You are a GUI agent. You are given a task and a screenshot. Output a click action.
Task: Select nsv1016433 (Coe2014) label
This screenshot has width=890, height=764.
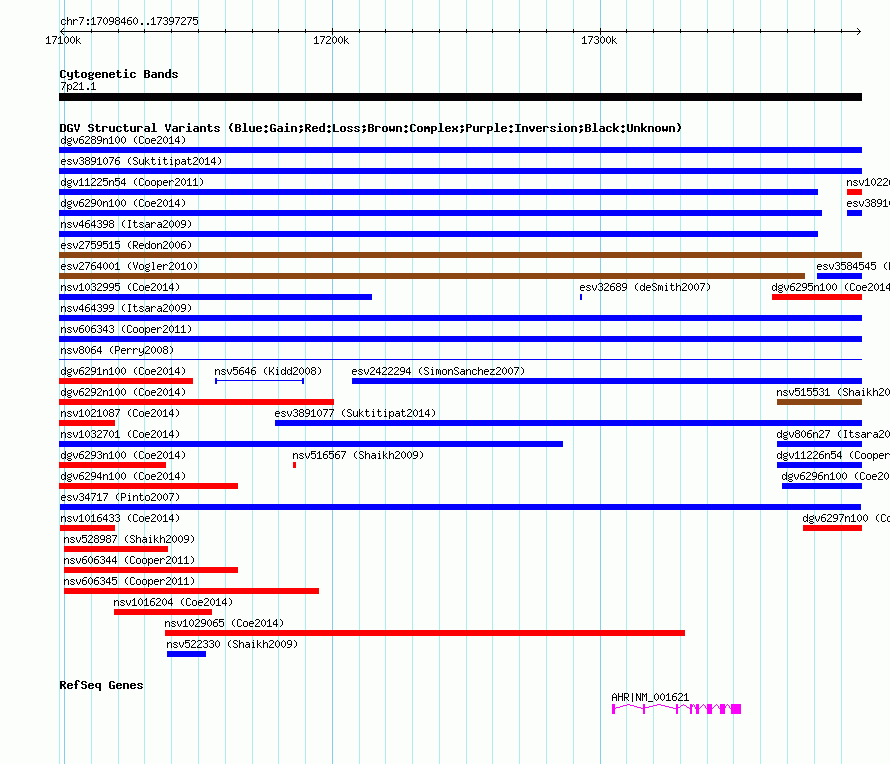[x=120, y=518]
